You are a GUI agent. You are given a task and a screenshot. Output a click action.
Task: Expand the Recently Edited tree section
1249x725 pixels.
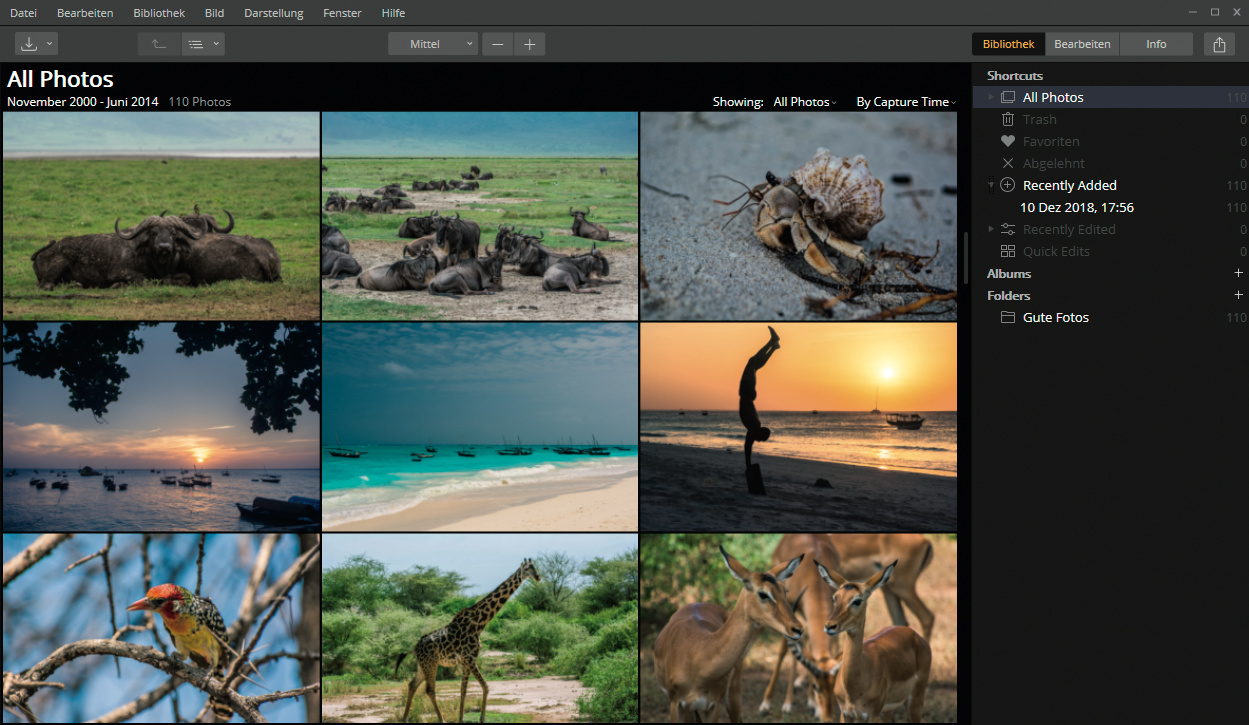[x=991, y=229]
